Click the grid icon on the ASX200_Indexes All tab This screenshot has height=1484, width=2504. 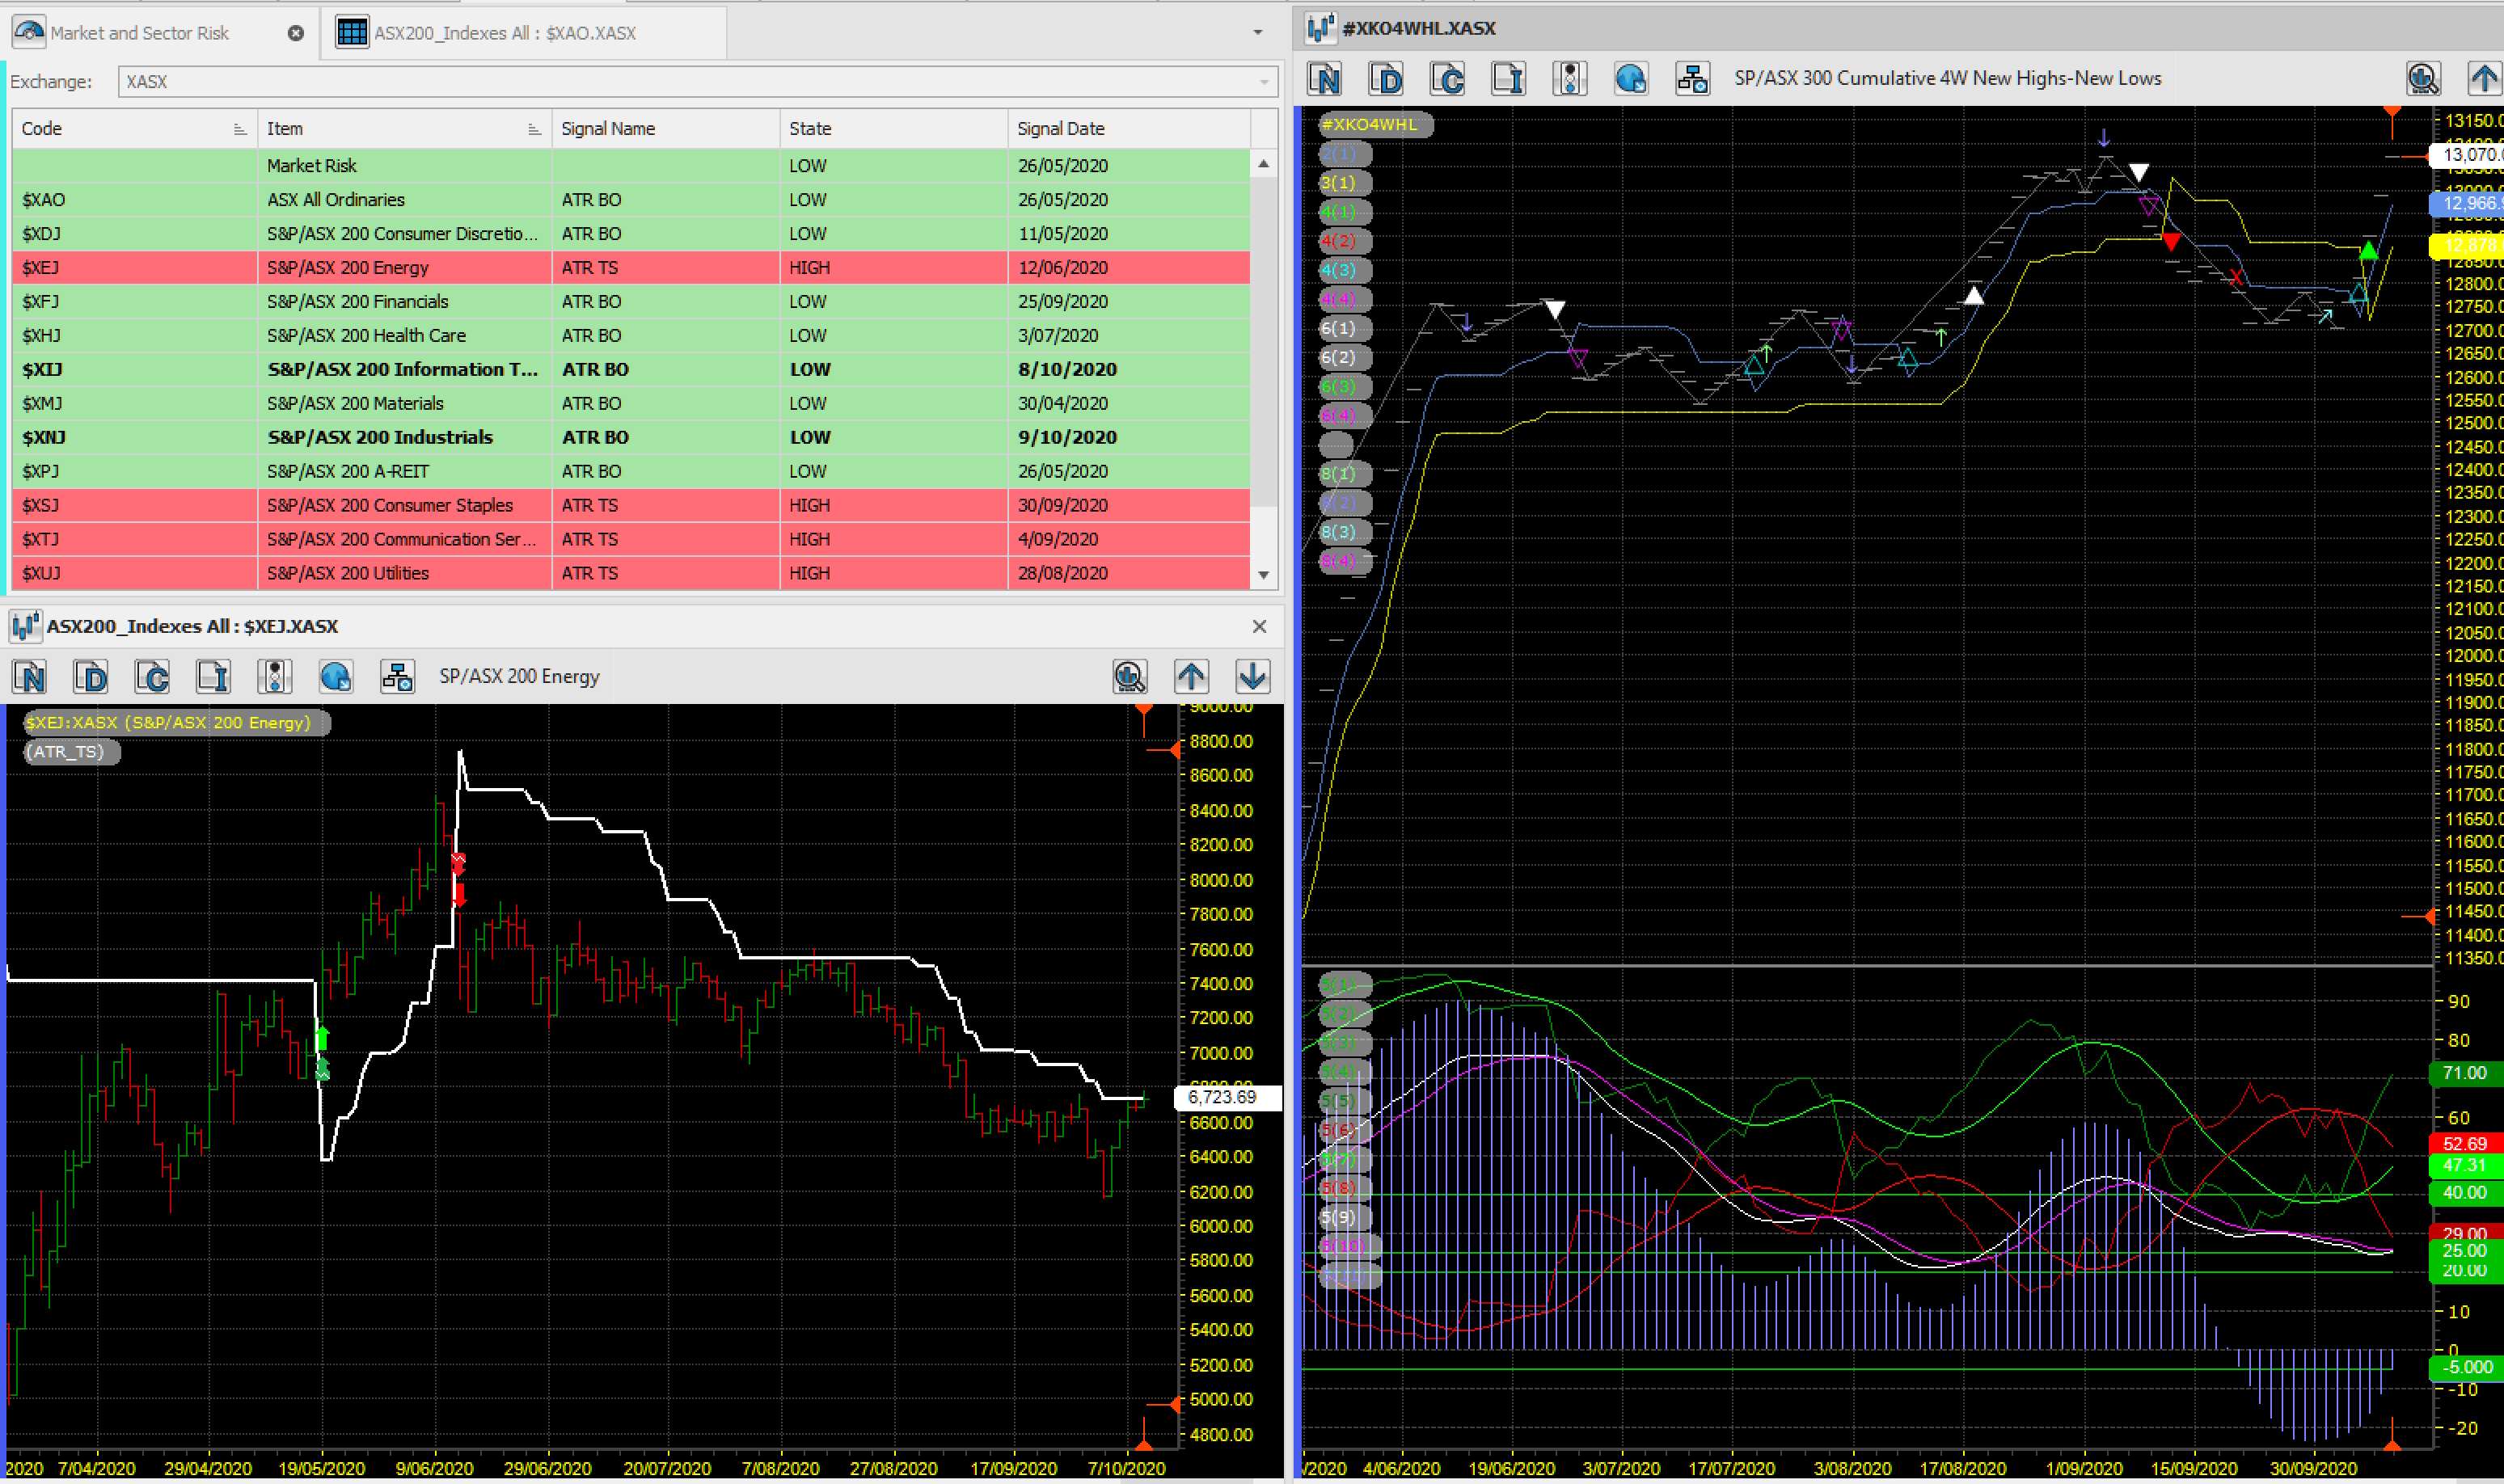tap(352, 32)
